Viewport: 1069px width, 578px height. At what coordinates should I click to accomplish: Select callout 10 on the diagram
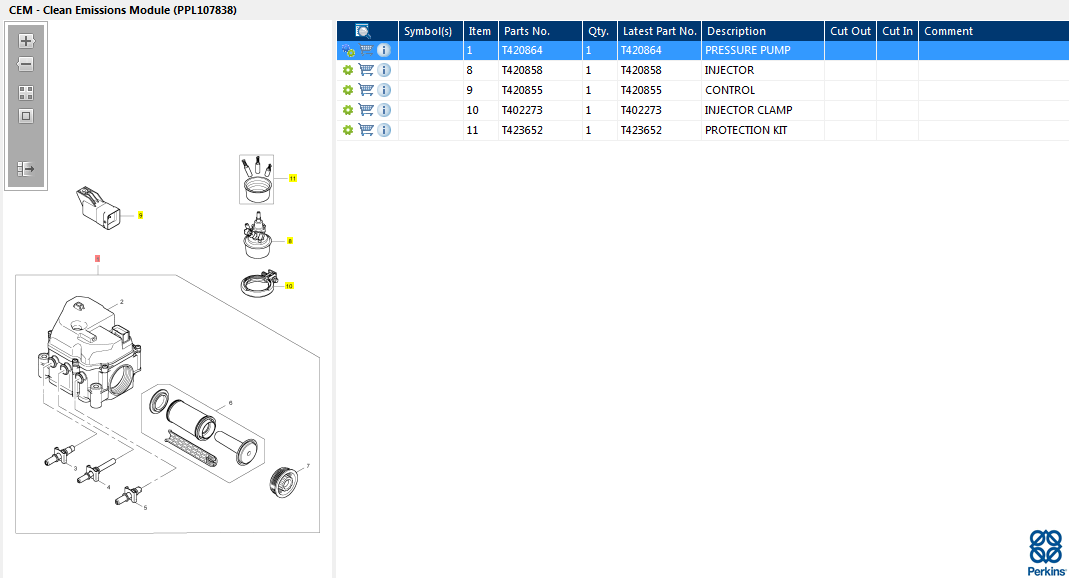[289, 286]
